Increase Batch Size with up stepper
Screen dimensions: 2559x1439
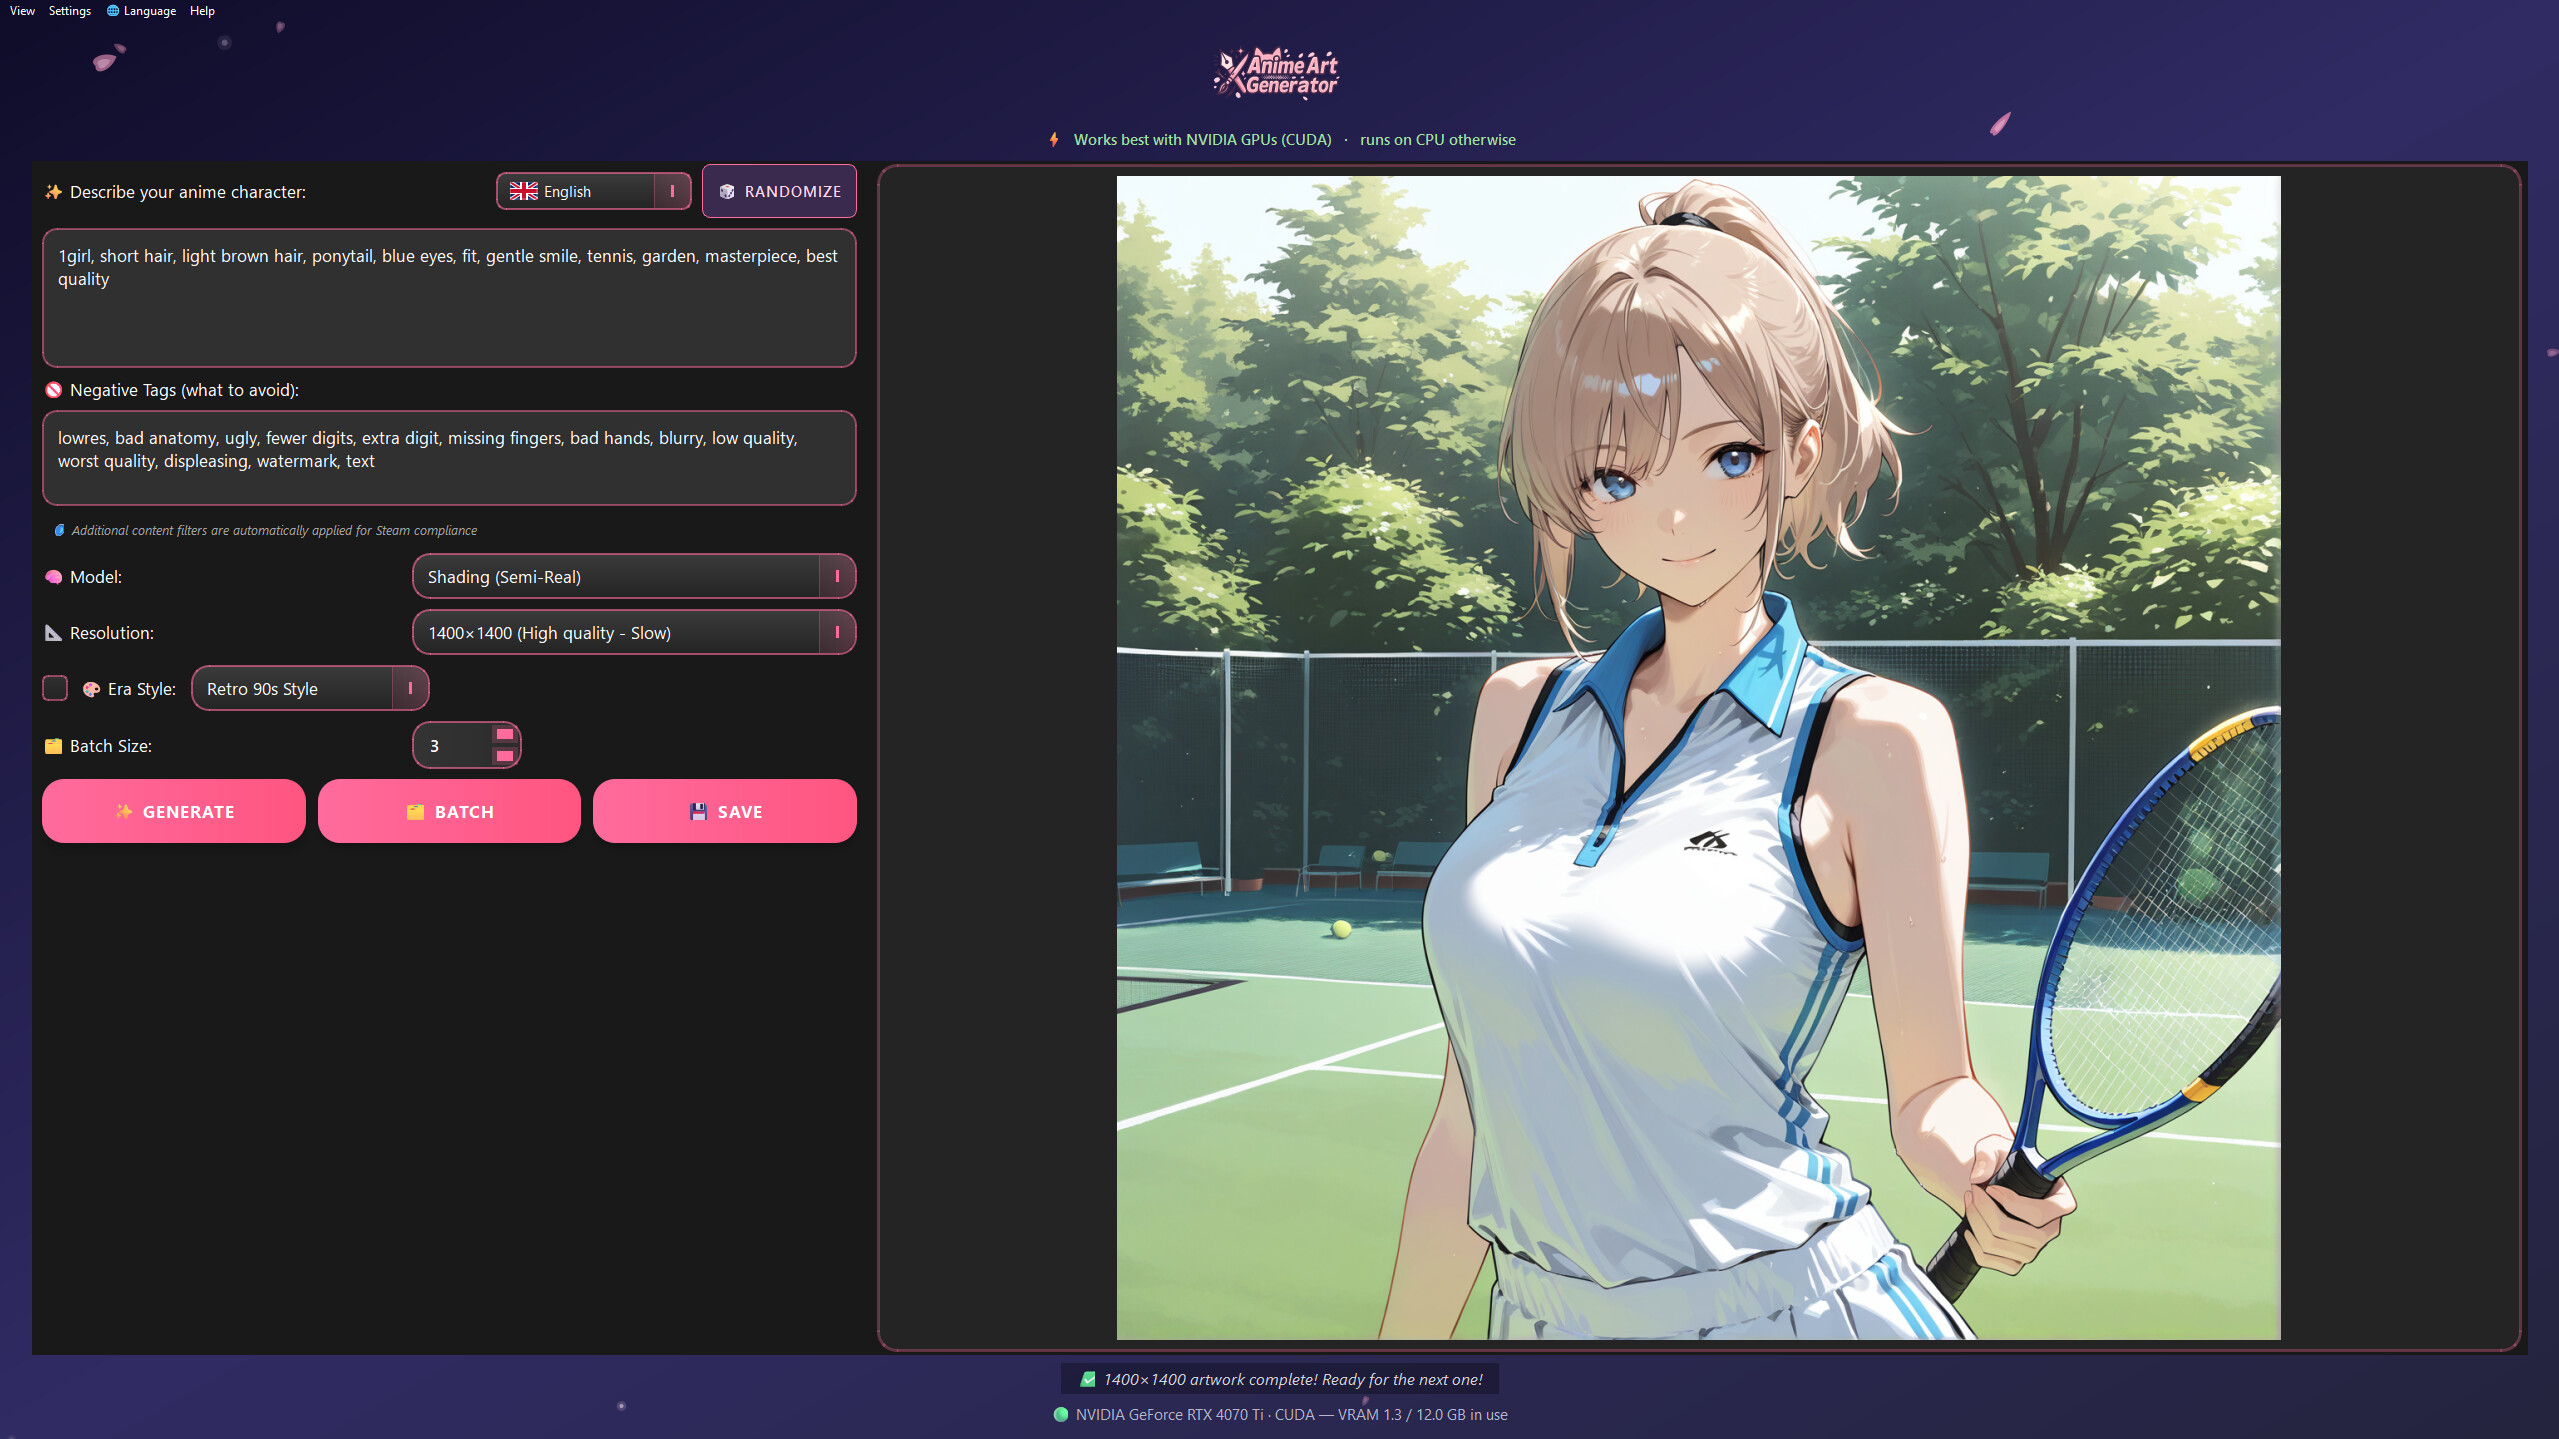[x=505, y=735]
